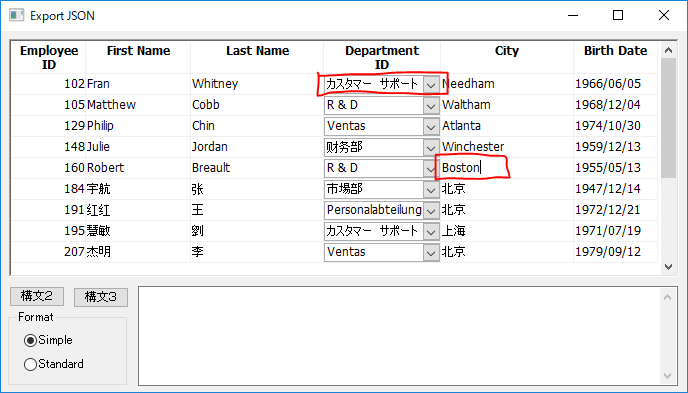Click last name Whitney cell
The height and width of the screenshot is (393, 688).
click(257, 84)
